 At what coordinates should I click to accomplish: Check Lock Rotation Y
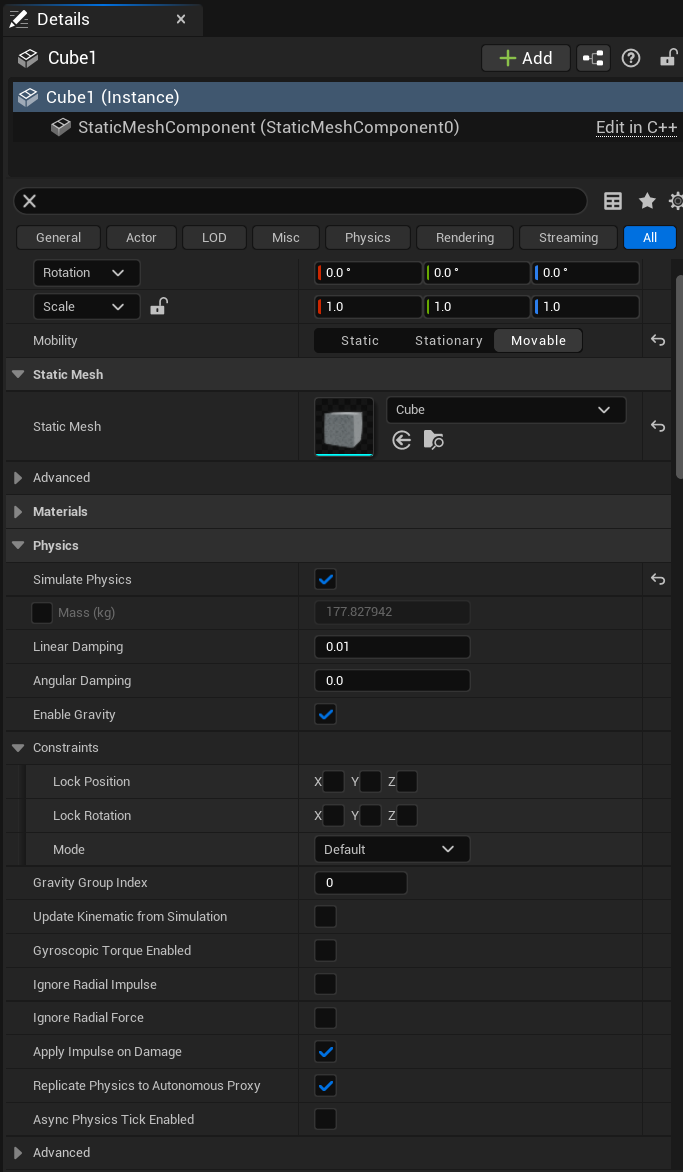tap(371, 815)
